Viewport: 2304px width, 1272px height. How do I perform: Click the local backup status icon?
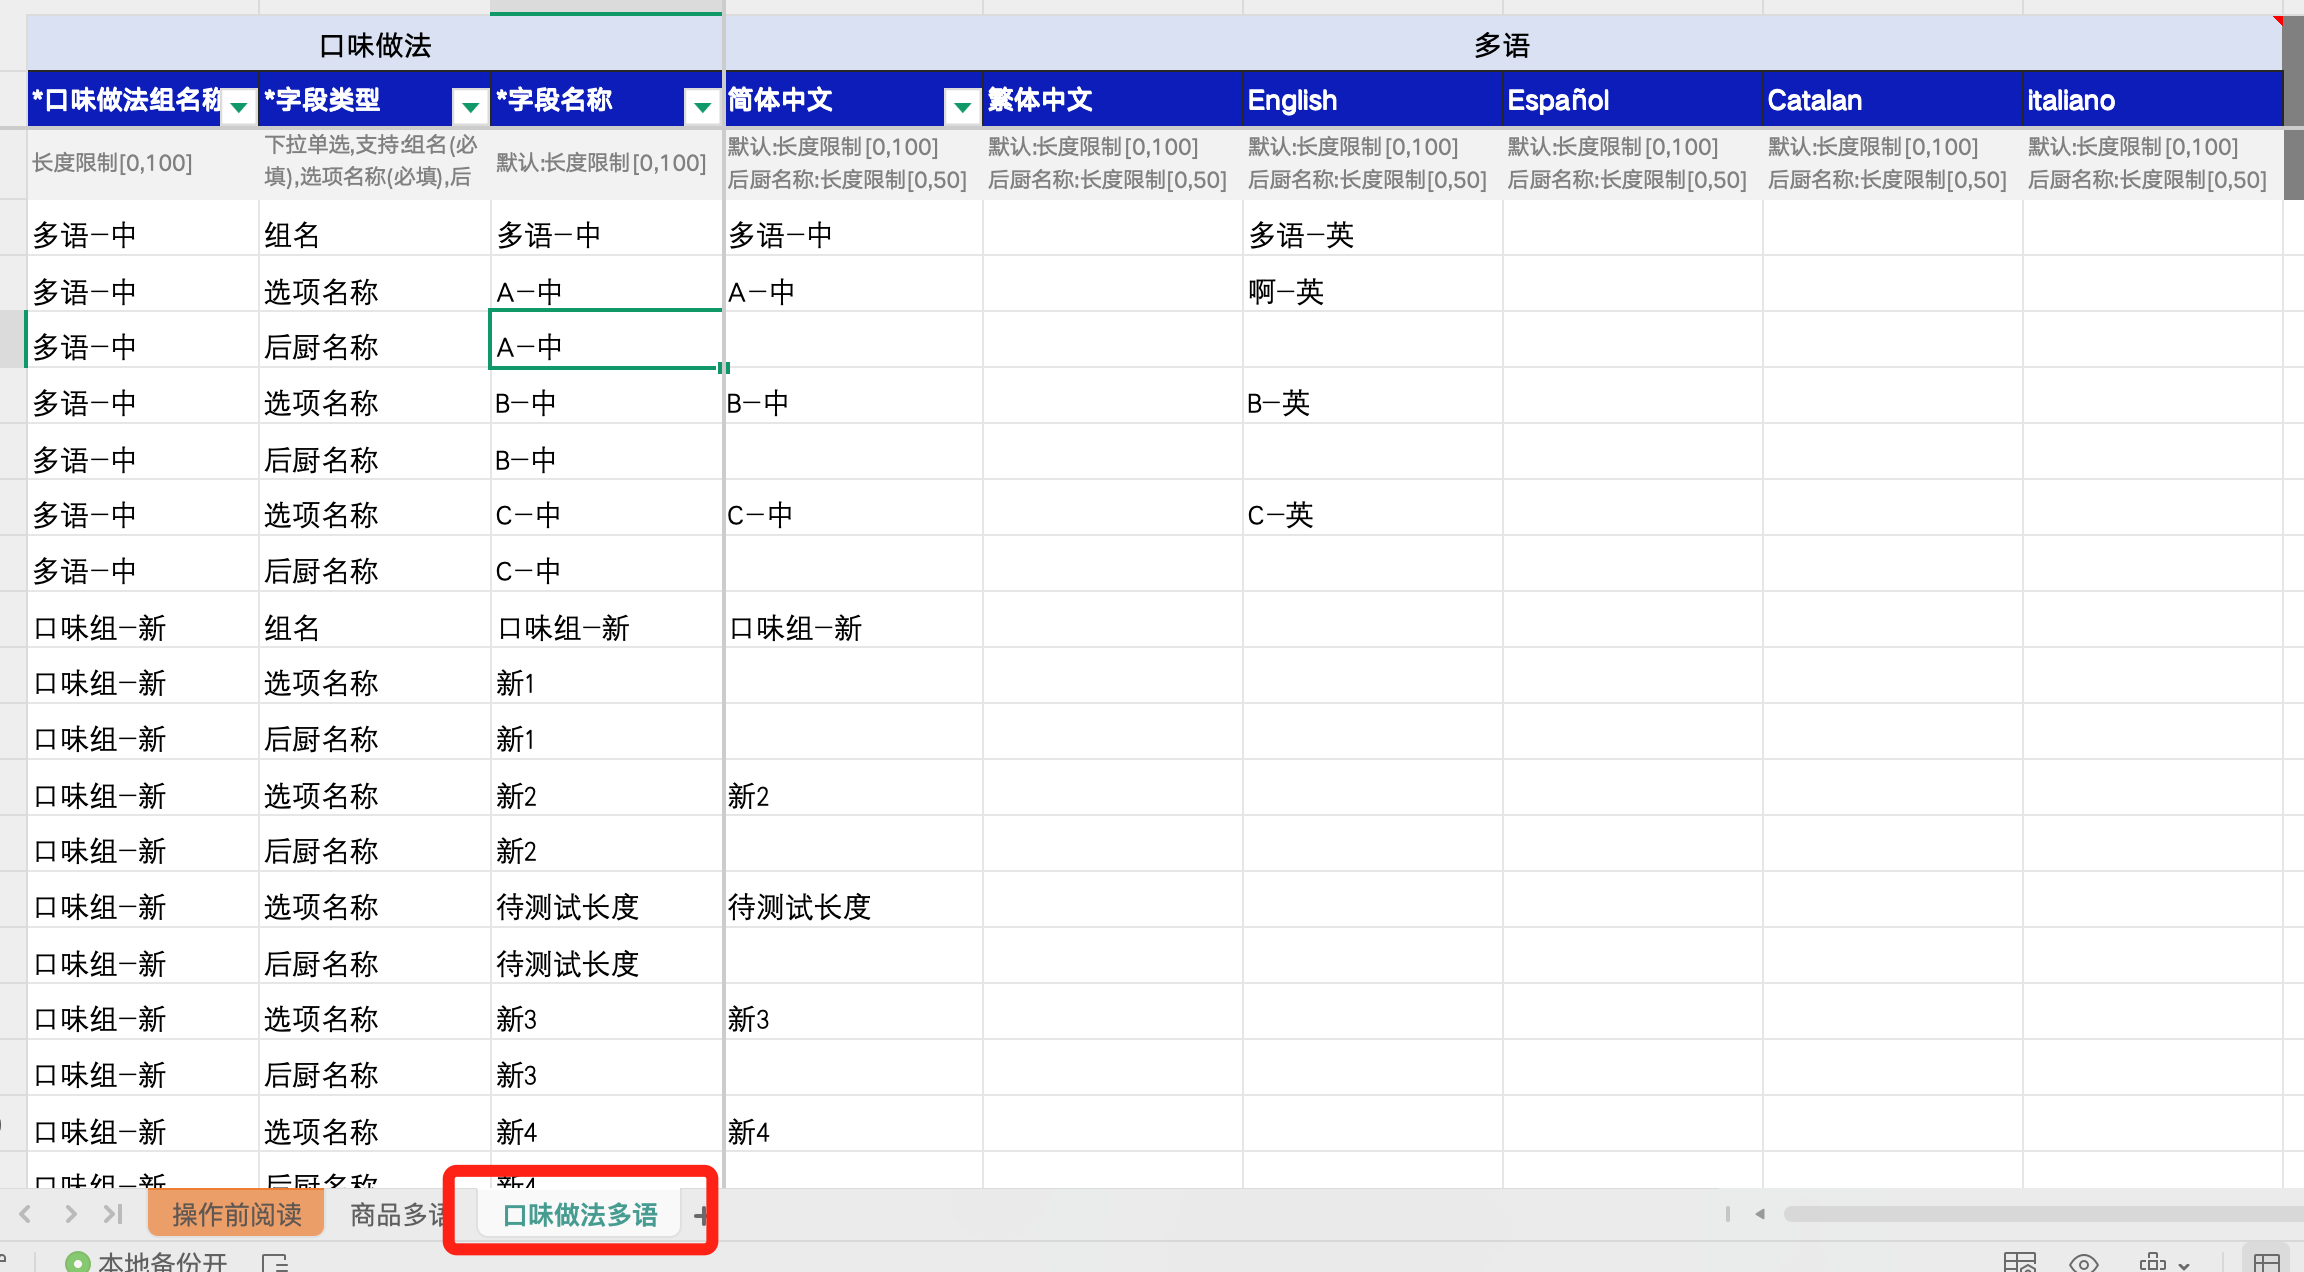77,1262
